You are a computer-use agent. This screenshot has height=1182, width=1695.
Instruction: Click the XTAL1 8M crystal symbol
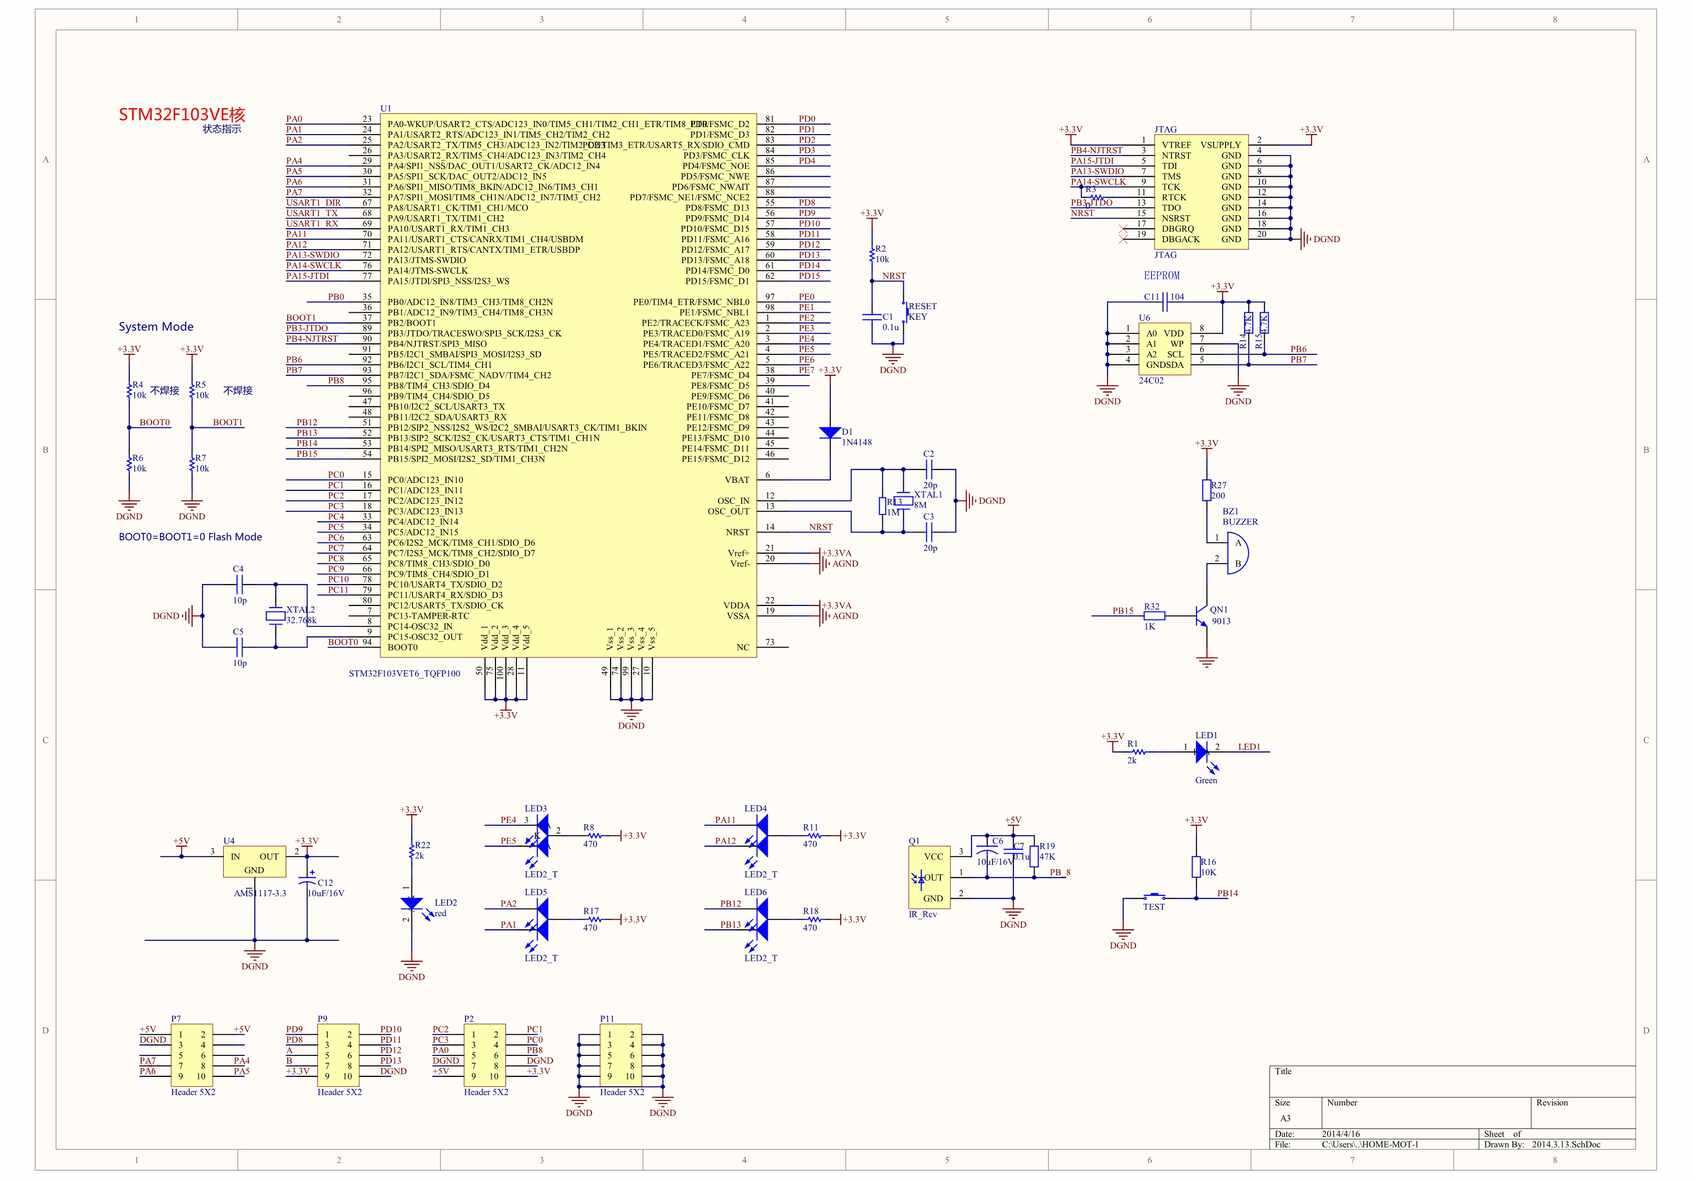tap(902, 502)
